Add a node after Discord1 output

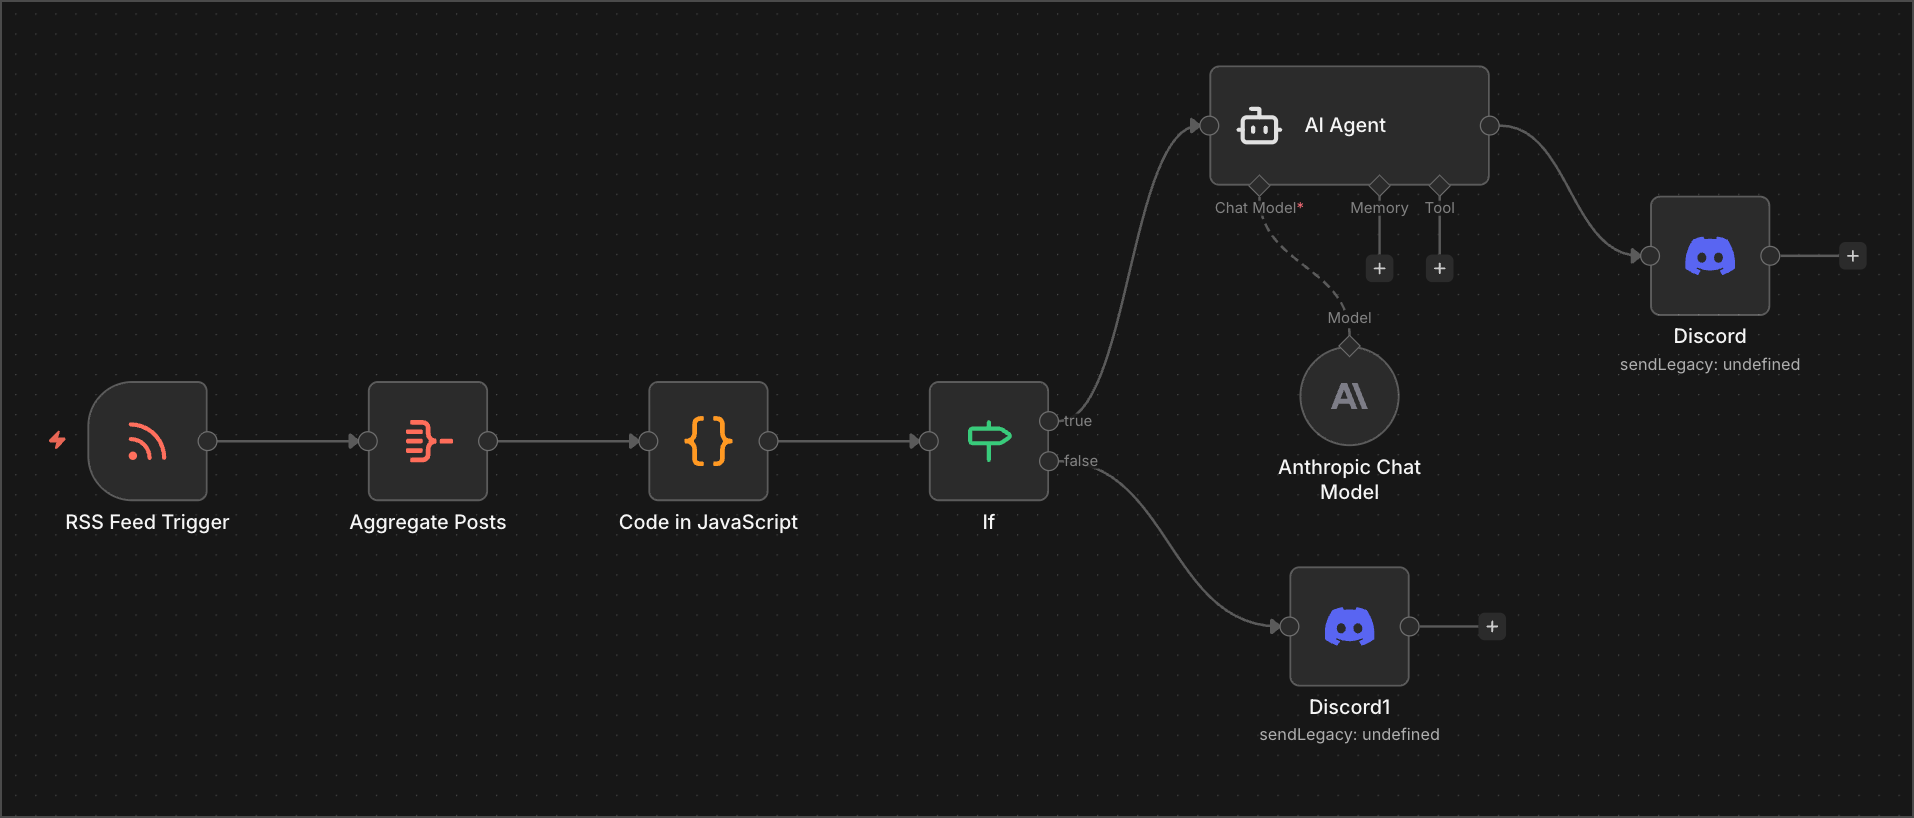click(1492, 627)
